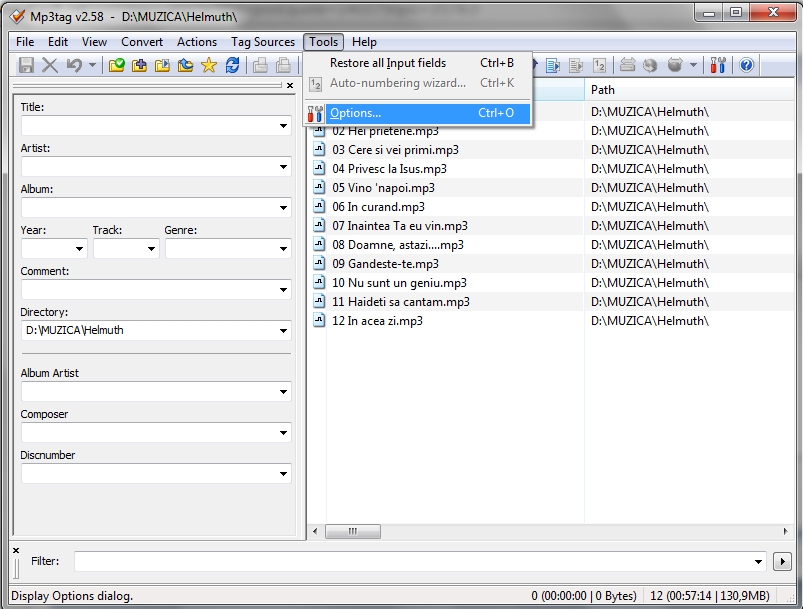The width and height of the screenshot is (803, 609).
Task: Click the blue Help question mark icon
Action: point(747,65)
